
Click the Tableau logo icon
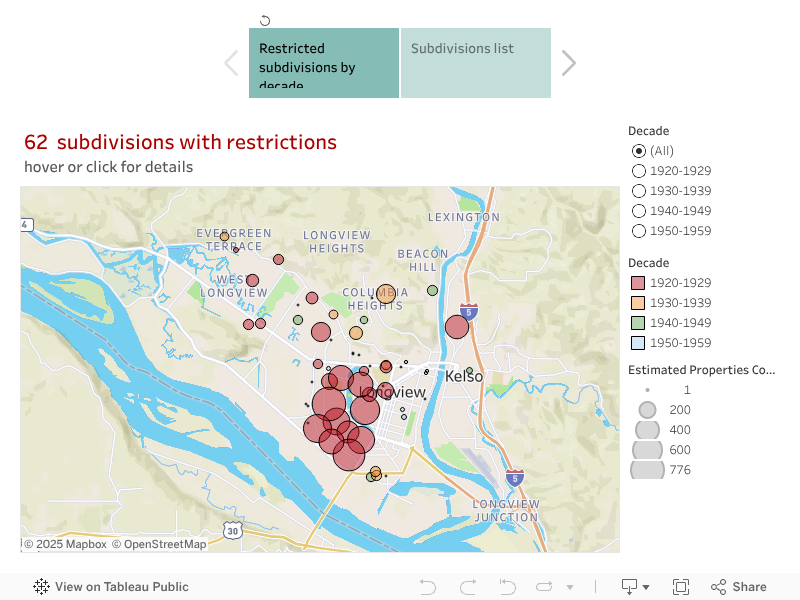click(x=42, y=587)
